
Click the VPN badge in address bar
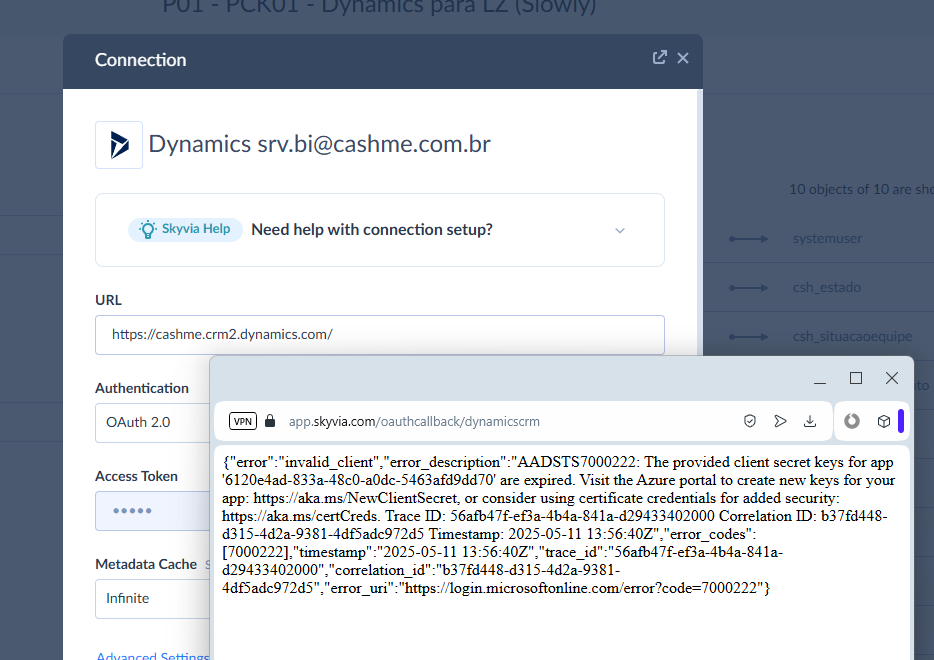pyautogui.click(x=243, y=421)
